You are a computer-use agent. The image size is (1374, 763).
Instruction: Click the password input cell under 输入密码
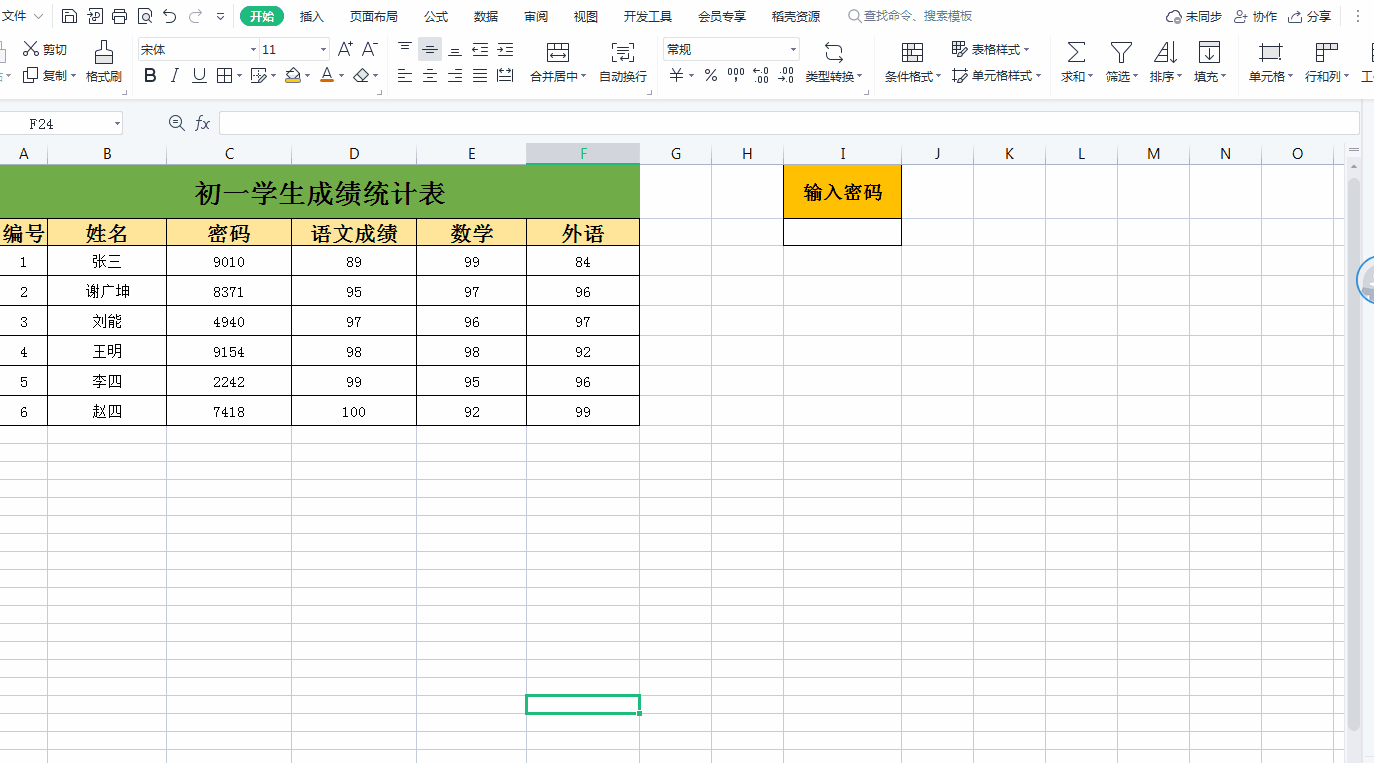pos(842,232)
